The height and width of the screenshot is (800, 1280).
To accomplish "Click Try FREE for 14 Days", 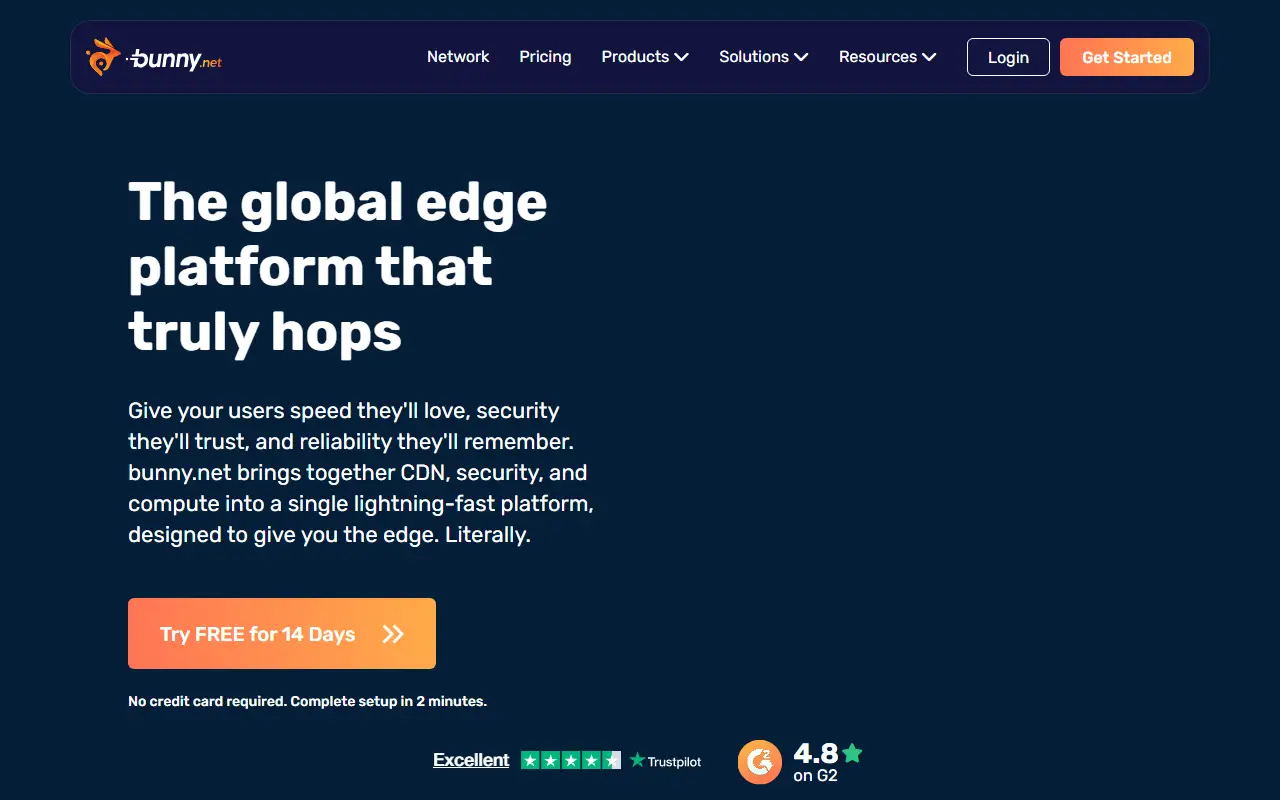I will [x=282, y=633].
